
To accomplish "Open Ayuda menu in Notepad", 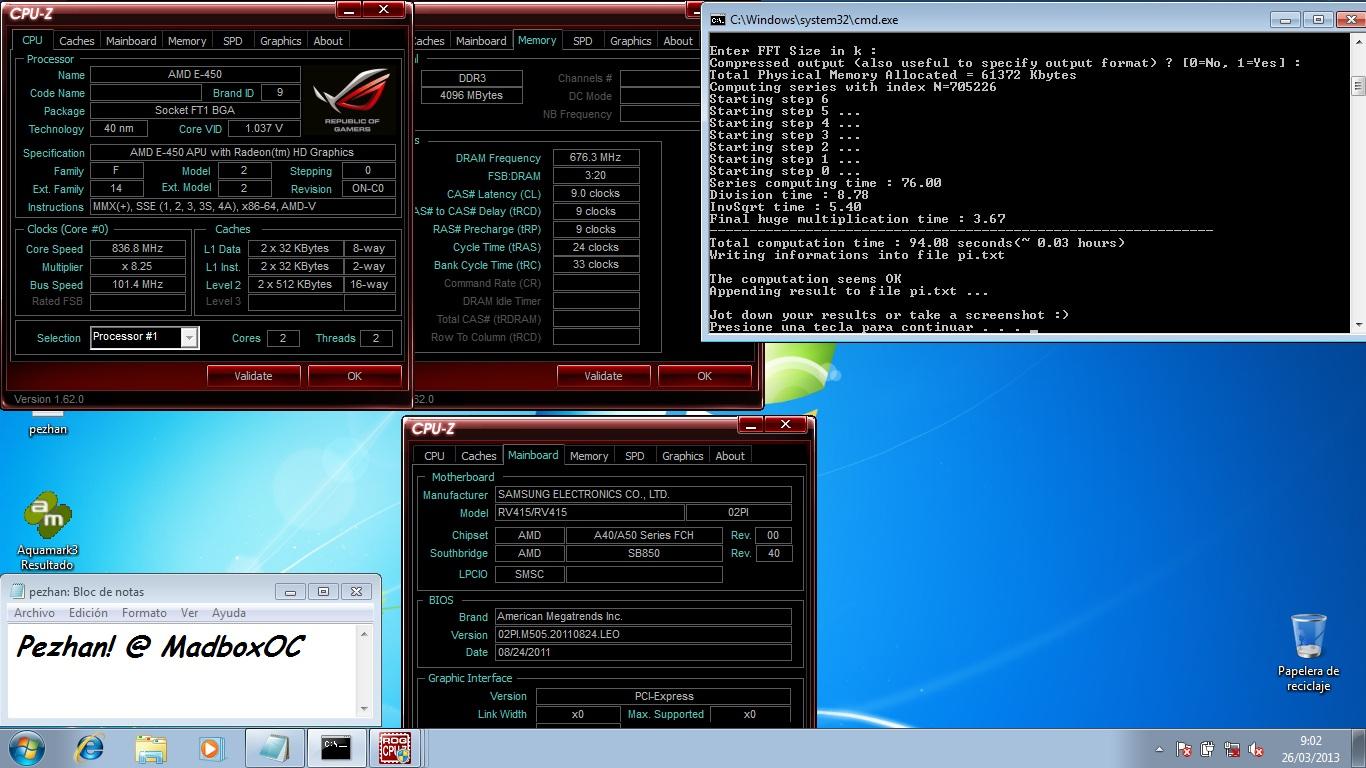I will 228,613.
